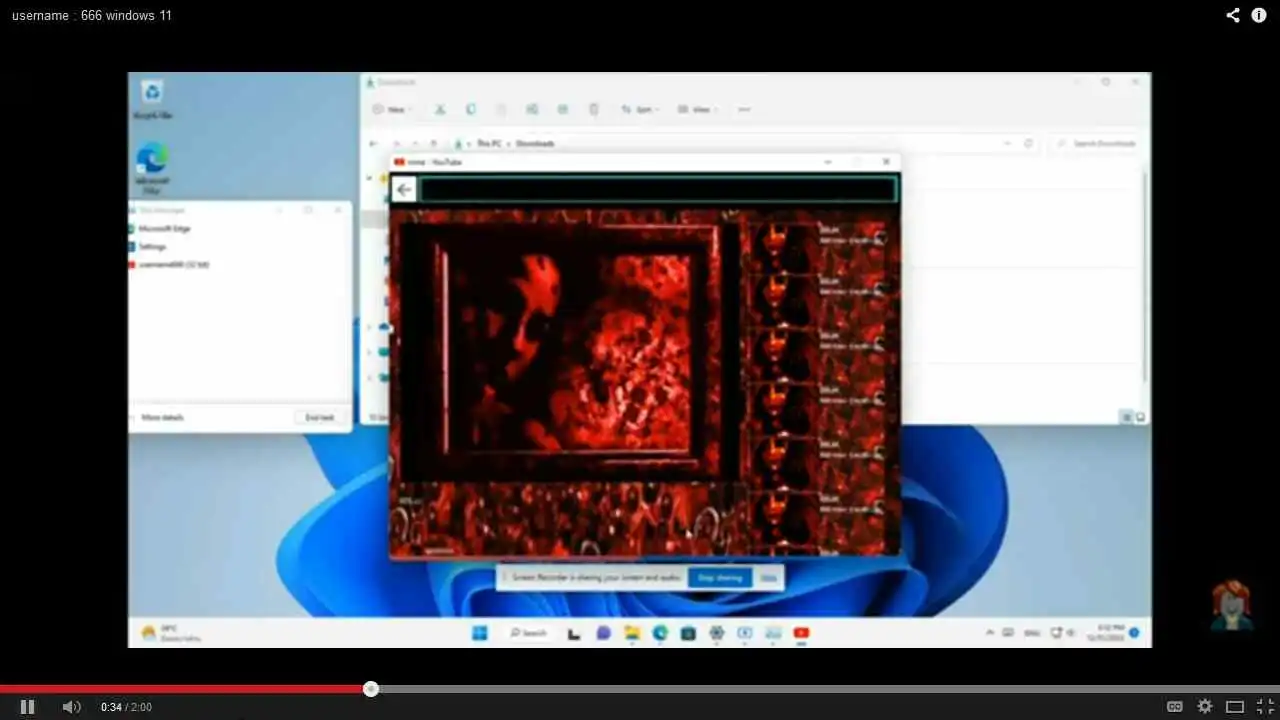Expand the Explorer address bar history chevron
1280x720 pixels.
(1007, 144)
